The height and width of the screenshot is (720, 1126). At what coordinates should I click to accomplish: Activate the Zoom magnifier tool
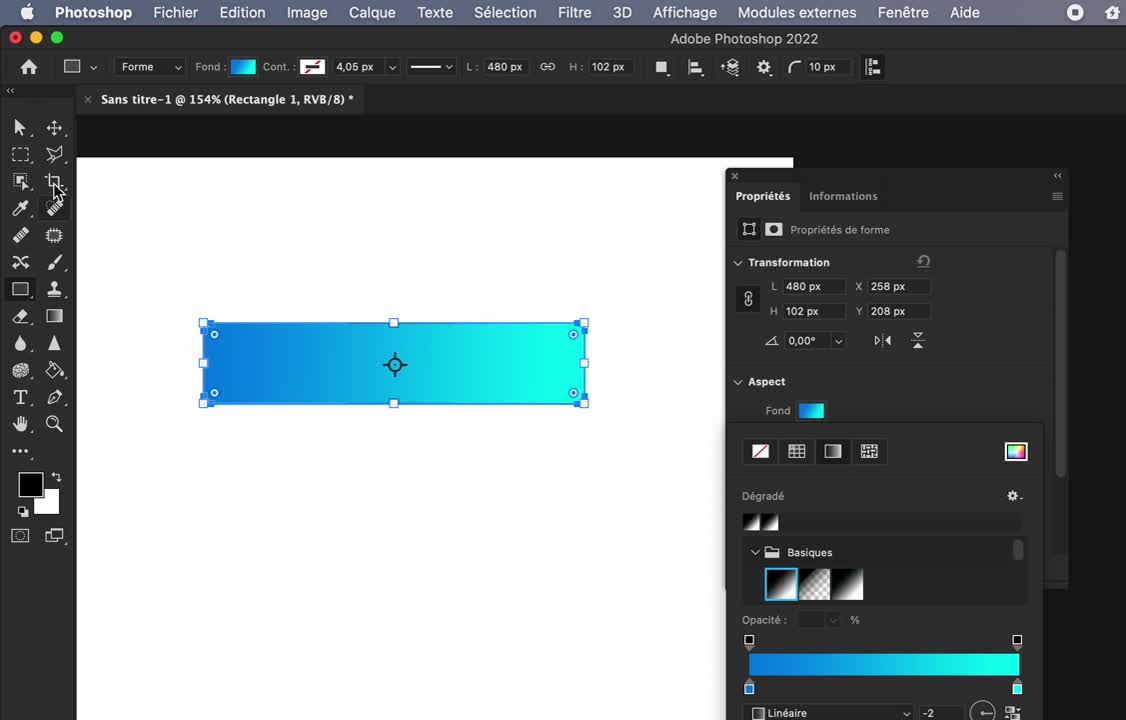55,424
